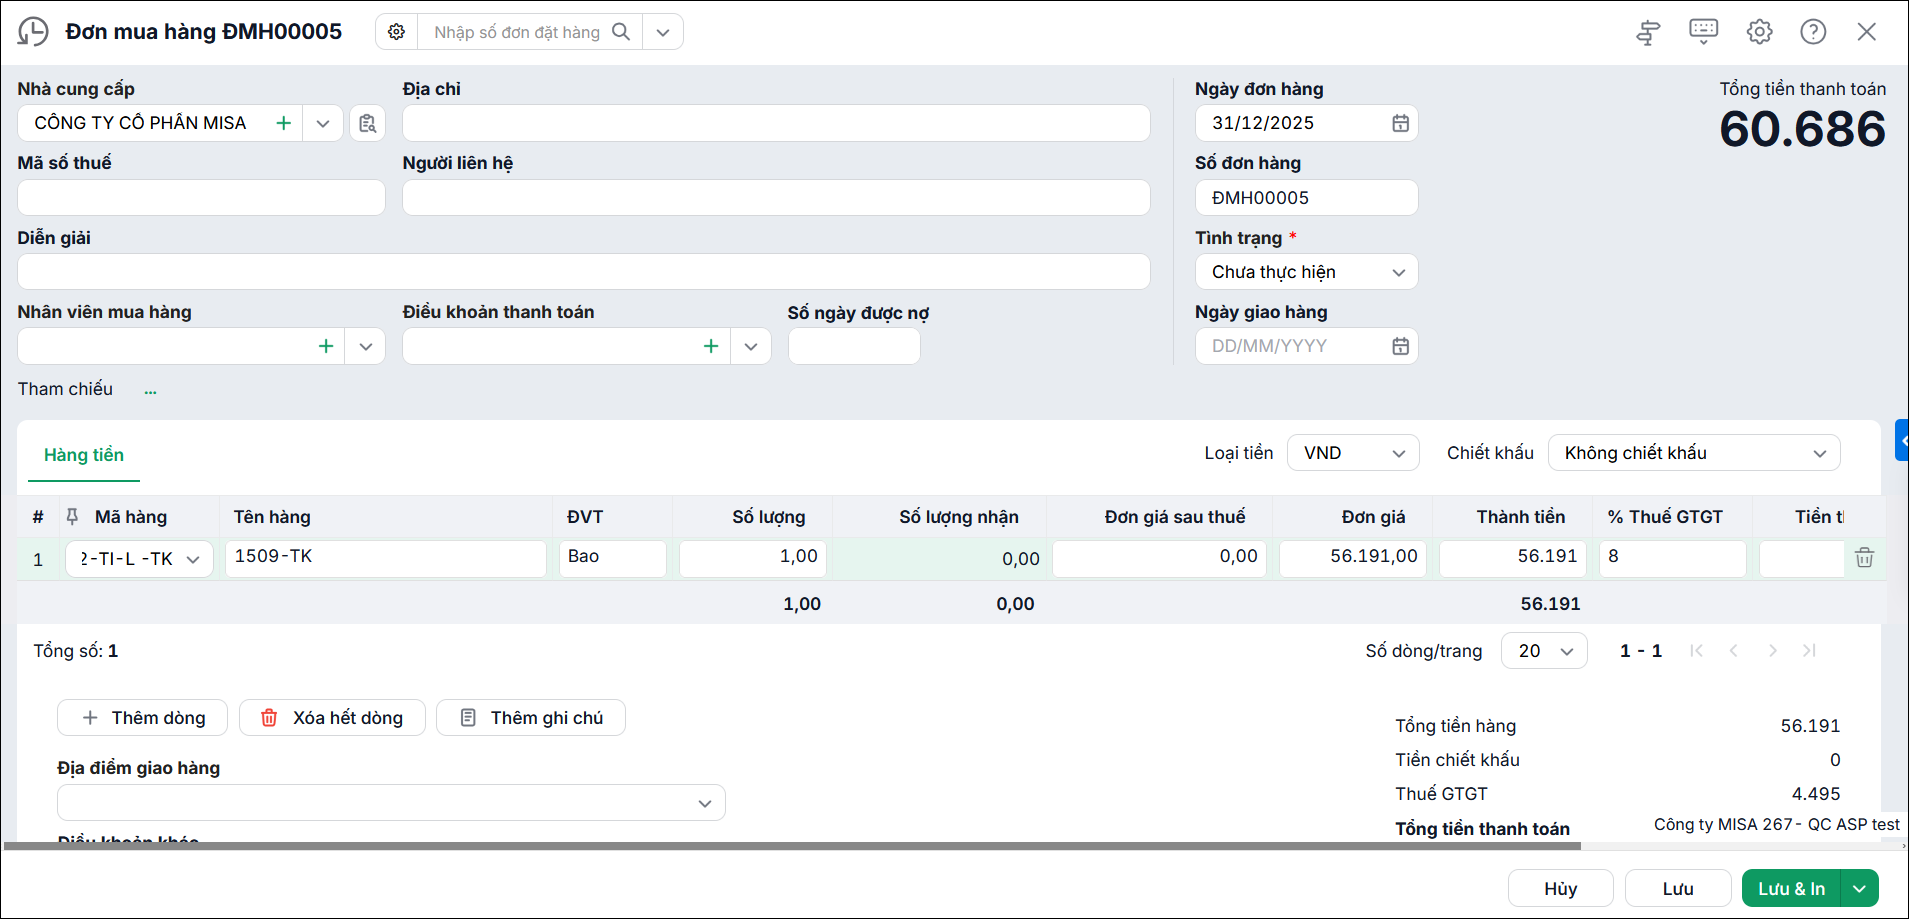The image size is (1909, 919).
Task: Click Số lượng cell with 1,00
Action: tap(753, 558)
